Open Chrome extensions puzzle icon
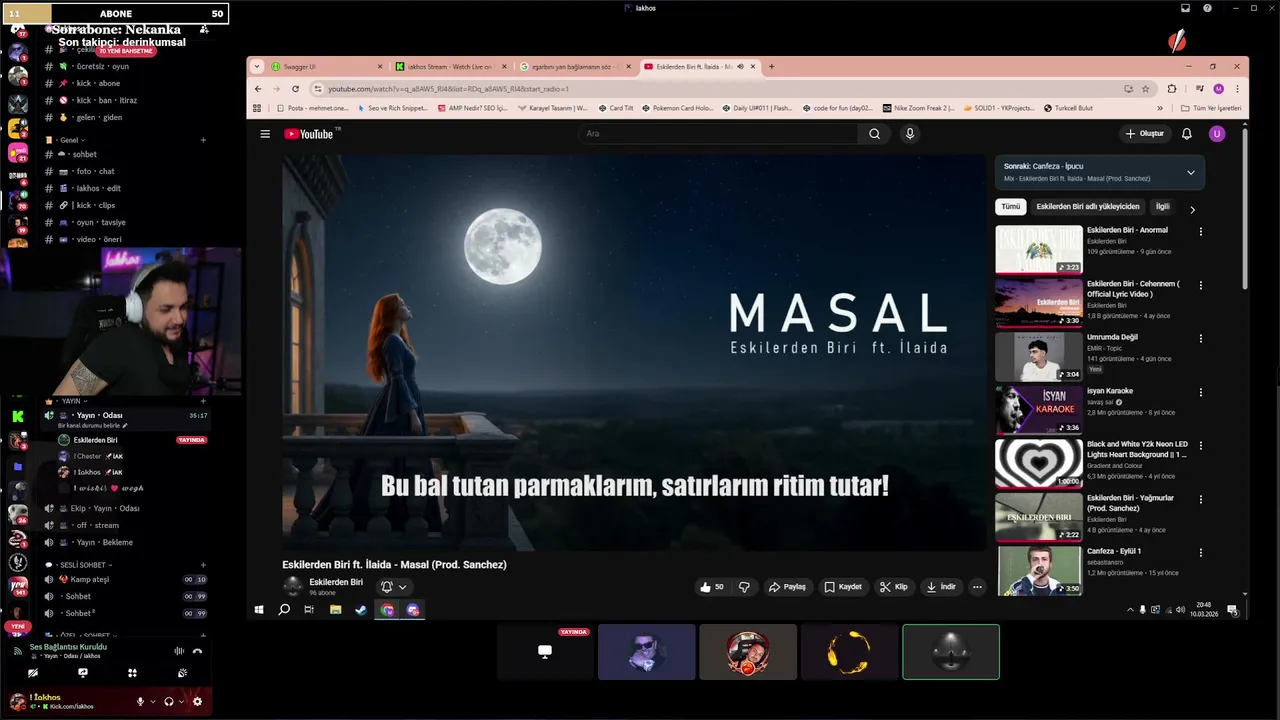Viewport: 1280px width, 720px height. (1172, 89)
